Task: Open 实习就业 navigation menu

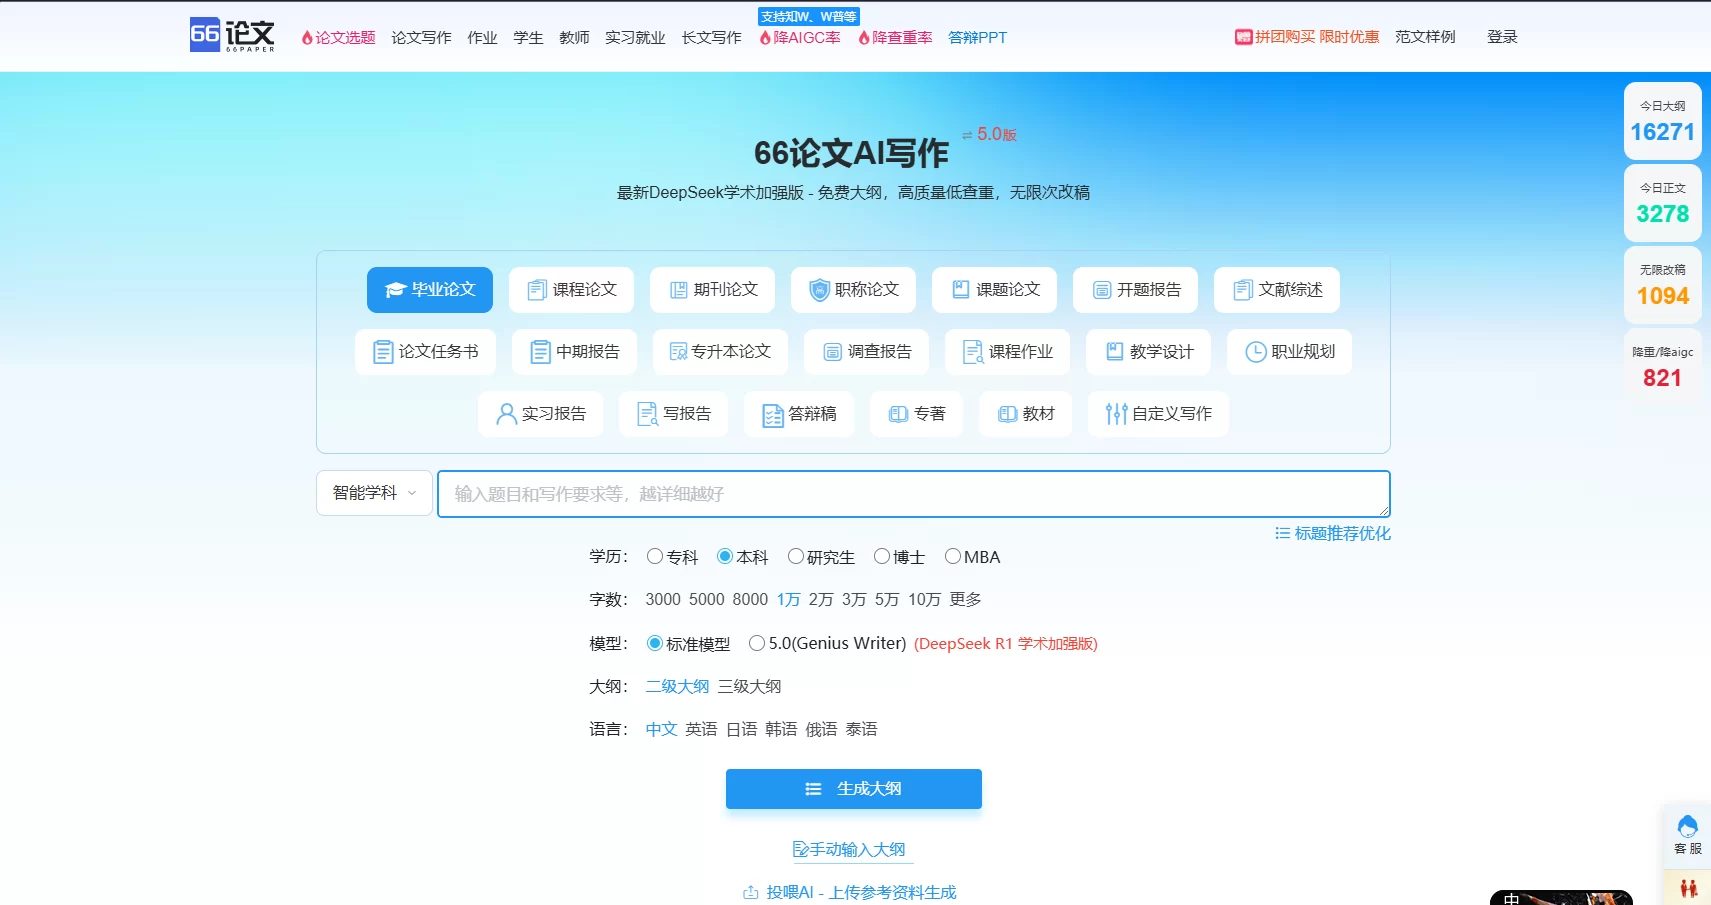Action: pos(635,37)
